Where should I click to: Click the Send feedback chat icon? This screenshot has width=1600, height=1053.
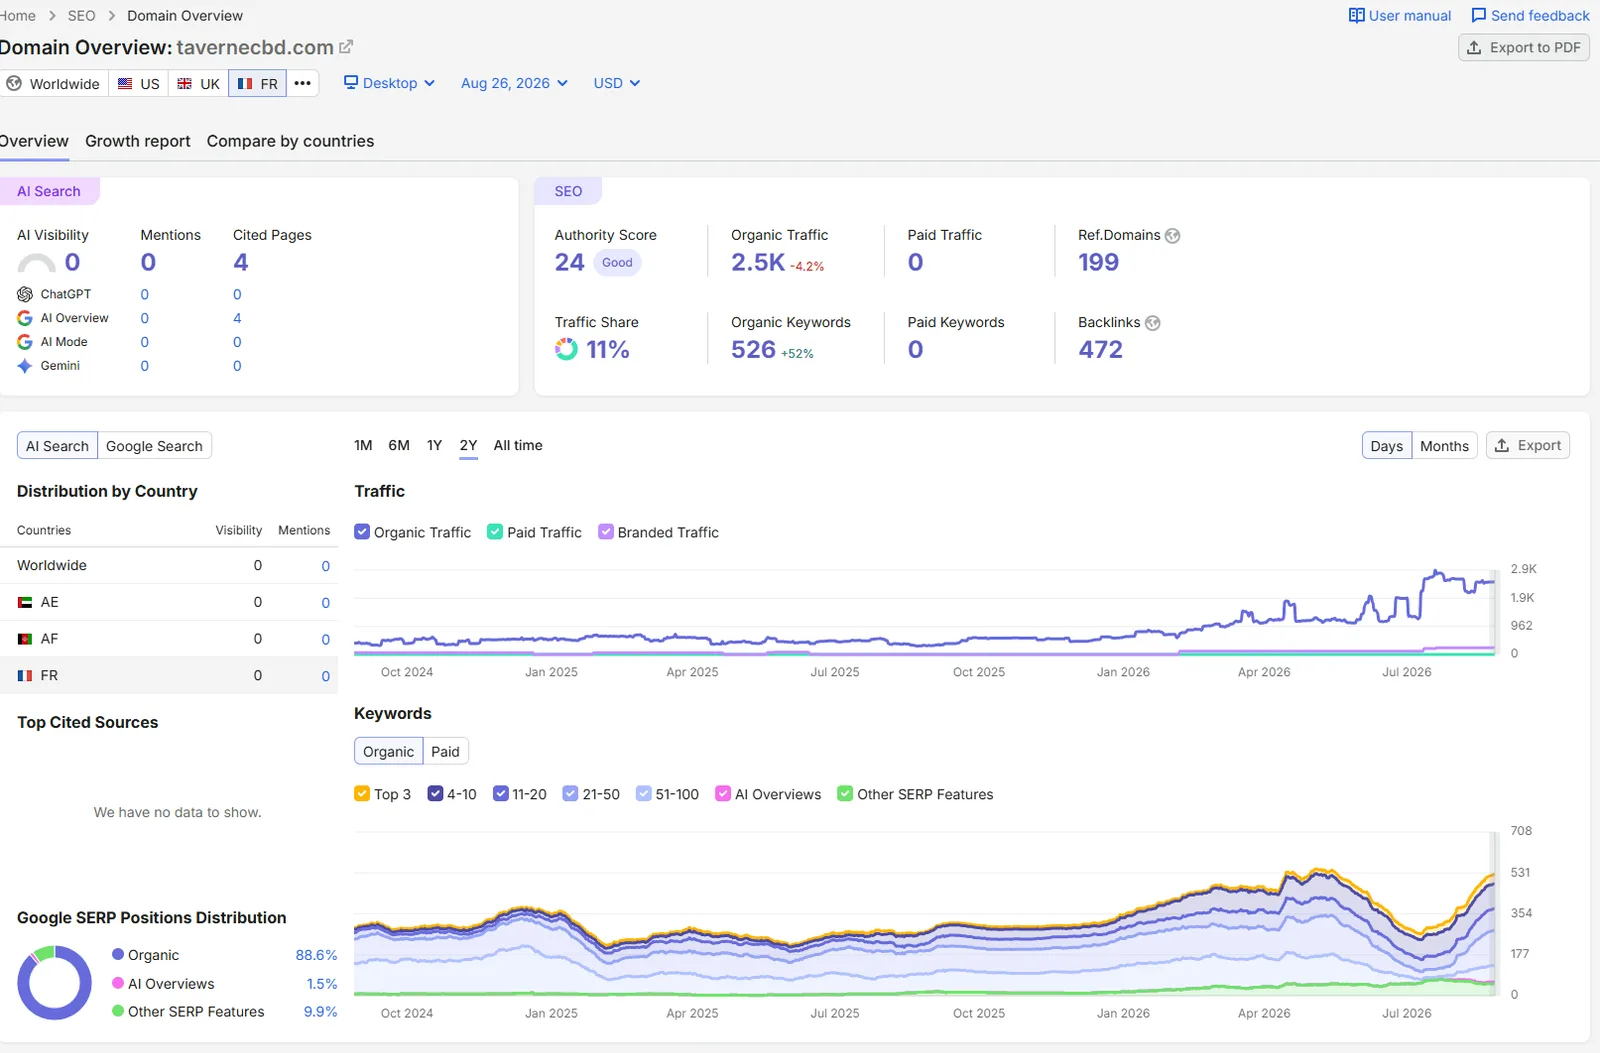tap(1478, 15)
